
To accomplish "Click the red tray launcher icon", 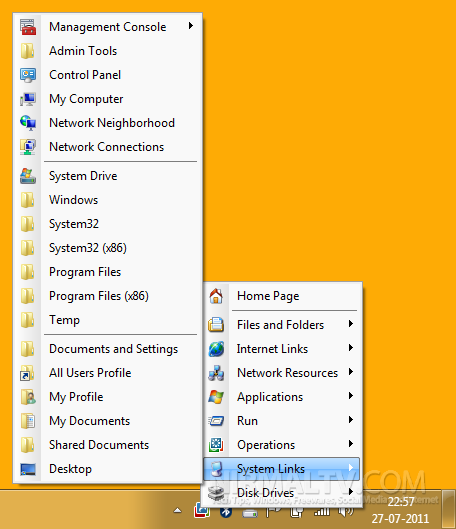I will [x=202, y=510].
